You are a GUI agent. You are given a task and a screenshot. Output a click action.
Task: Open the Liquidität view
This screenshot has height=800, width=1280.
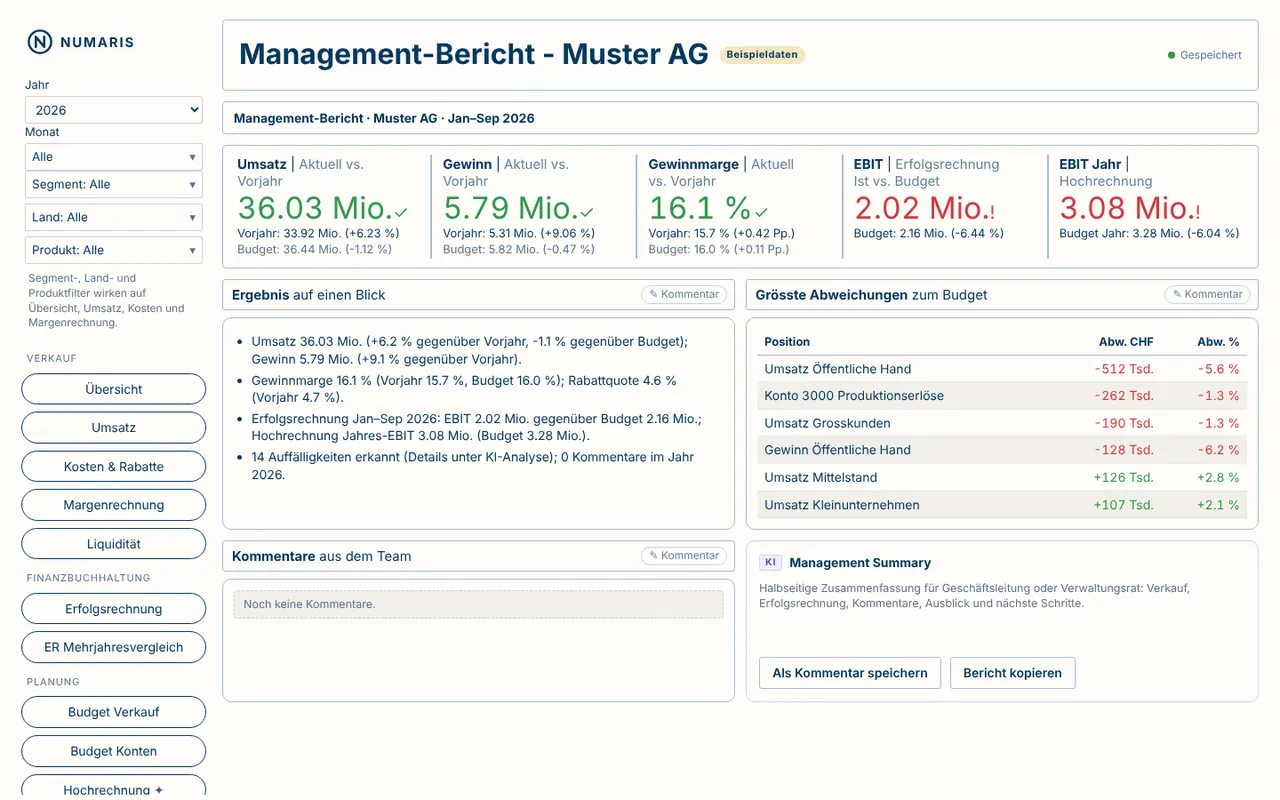(x=114, y=544)
